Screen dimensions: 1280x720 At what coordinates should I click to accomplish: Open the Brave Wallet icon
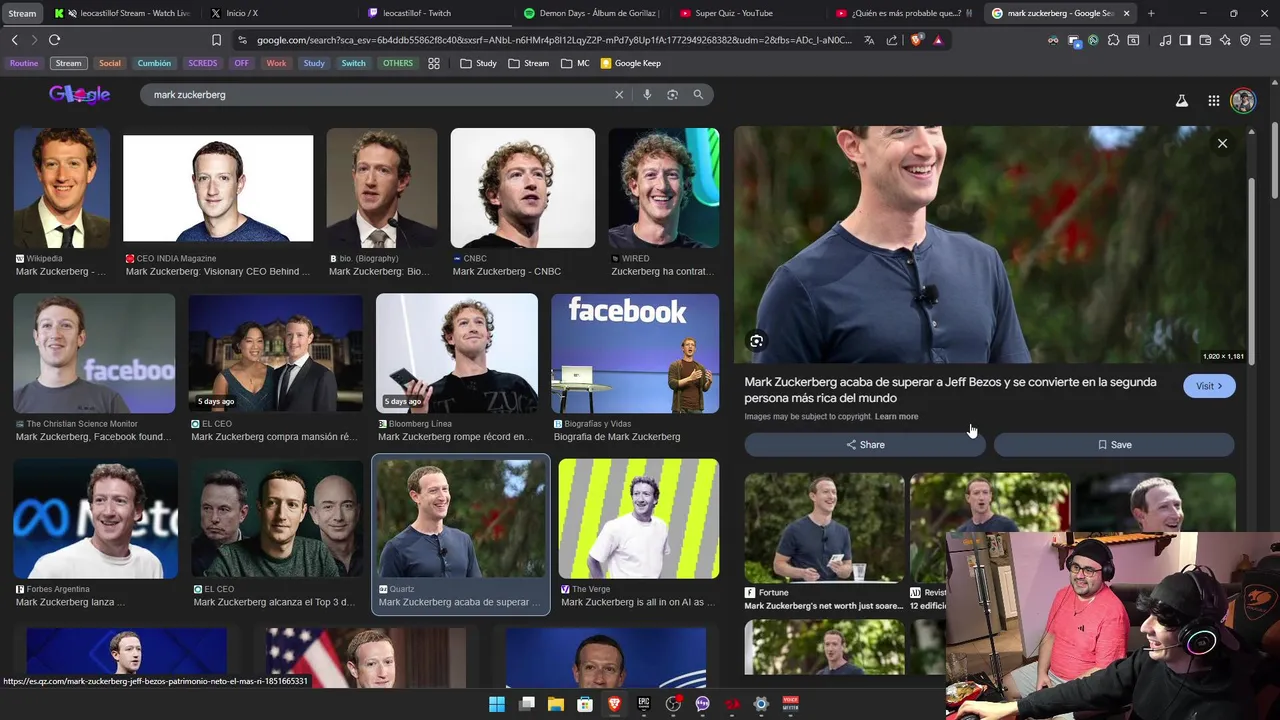1205,40
